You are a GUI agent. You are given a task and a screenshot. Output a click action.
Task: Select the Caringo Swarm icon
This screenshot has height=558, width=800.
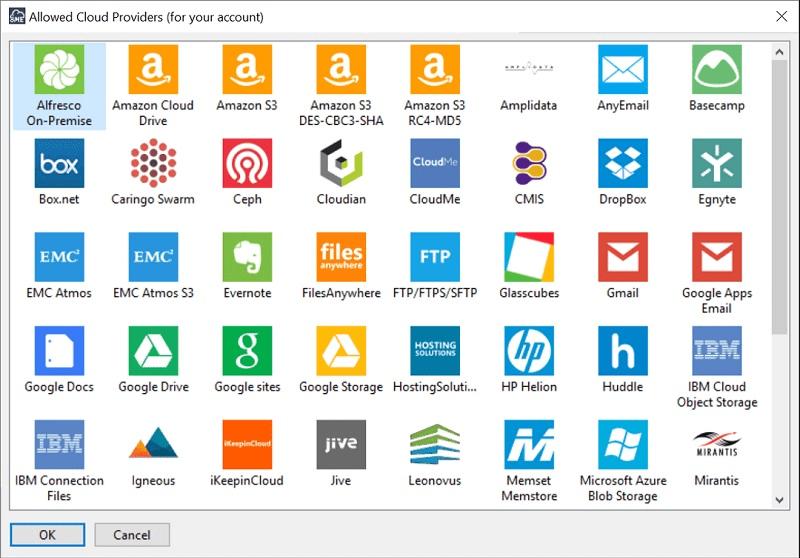[x=153, y=163]
